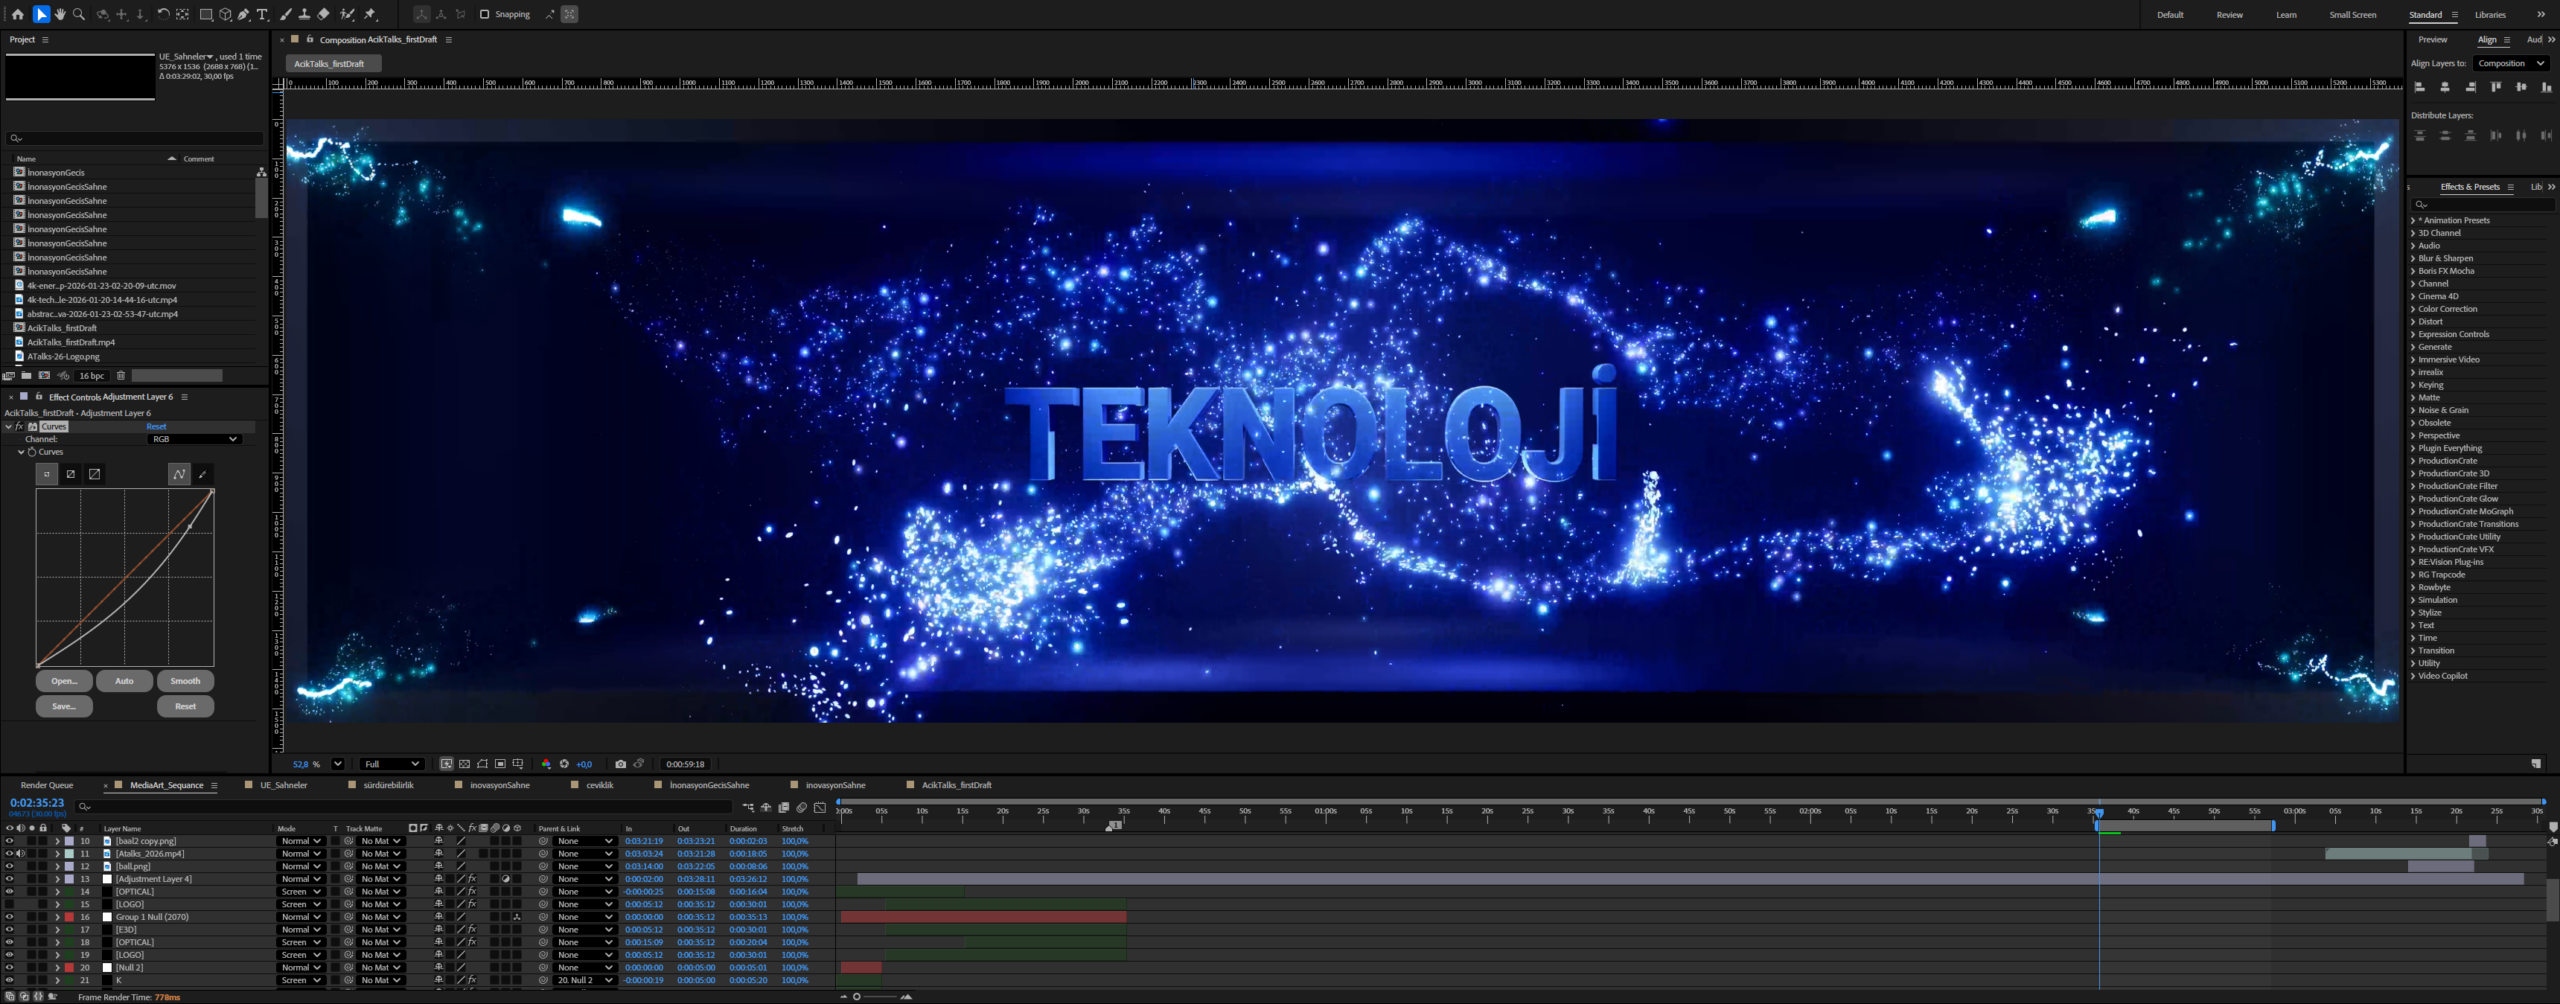Open the viewer resolution Full dropdown
Viewport: 2560px width, 1004px height.
pos(392,764)
